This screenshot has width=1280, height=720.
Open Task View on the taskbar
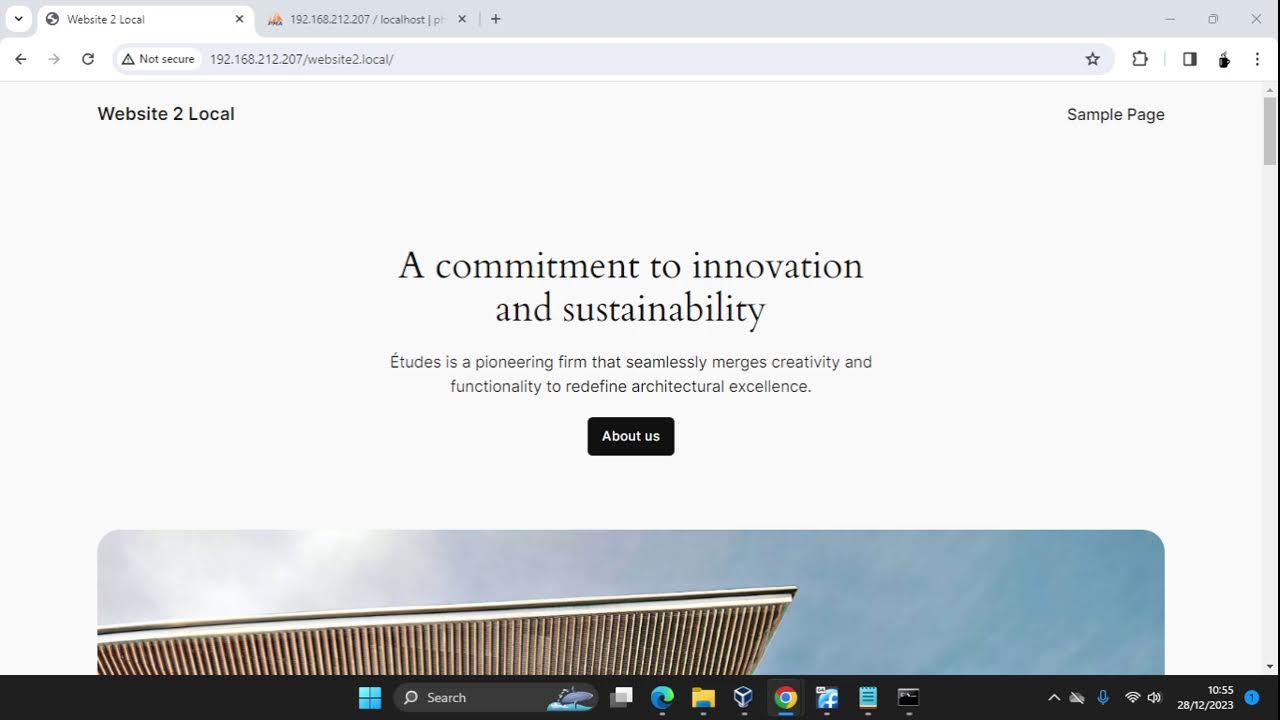point(622,697)
